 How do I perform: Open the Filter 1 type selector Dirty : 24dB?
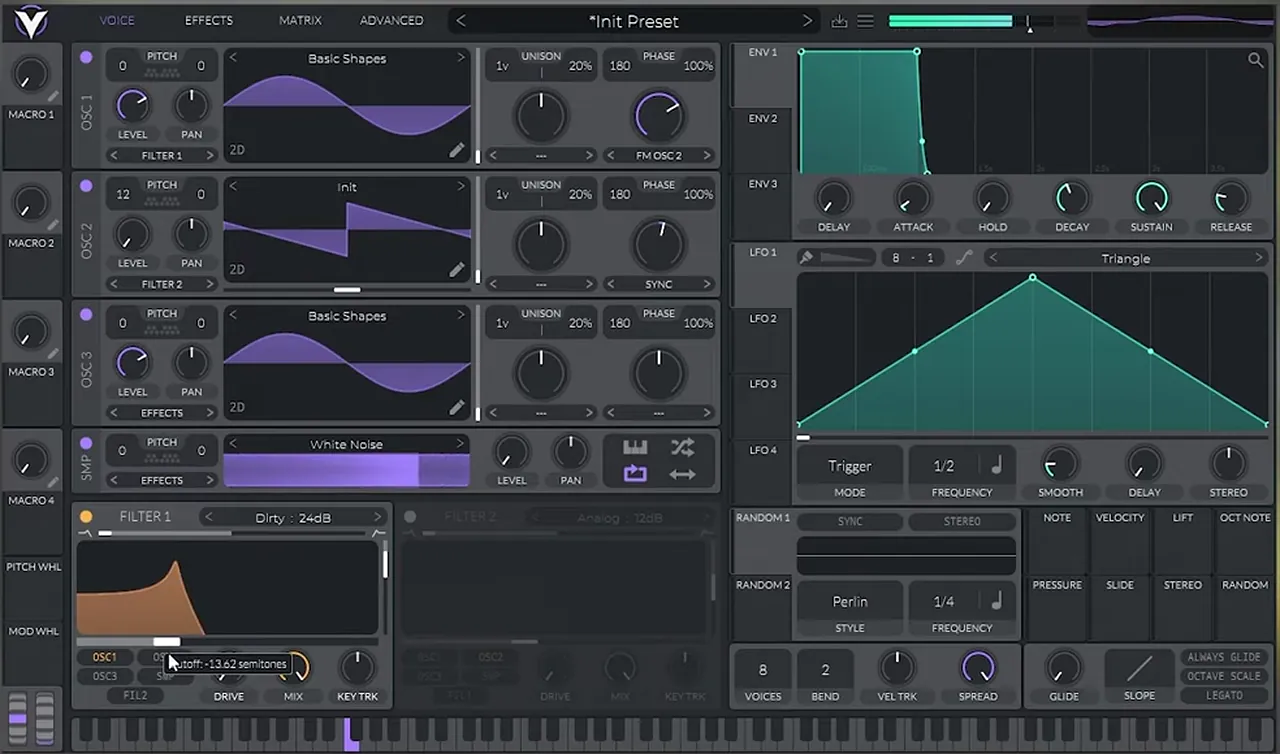pos(293,517)
